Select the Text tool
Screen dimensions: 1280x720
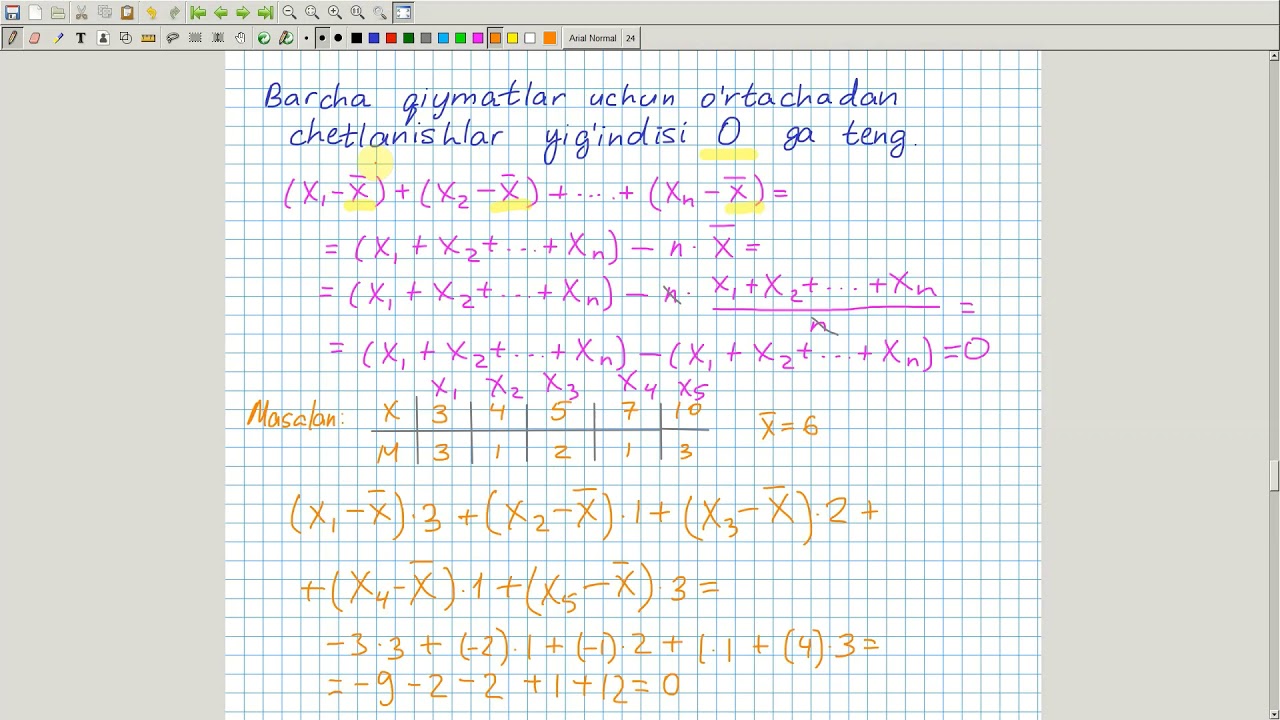pos(81,38)
